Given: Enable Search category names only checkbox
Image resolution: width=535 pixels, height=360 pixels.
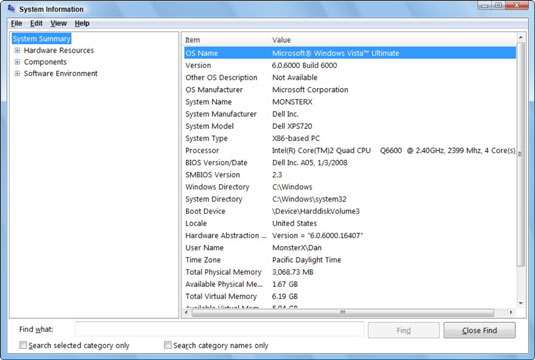Looking at the screenshot, I should [168, 345].
